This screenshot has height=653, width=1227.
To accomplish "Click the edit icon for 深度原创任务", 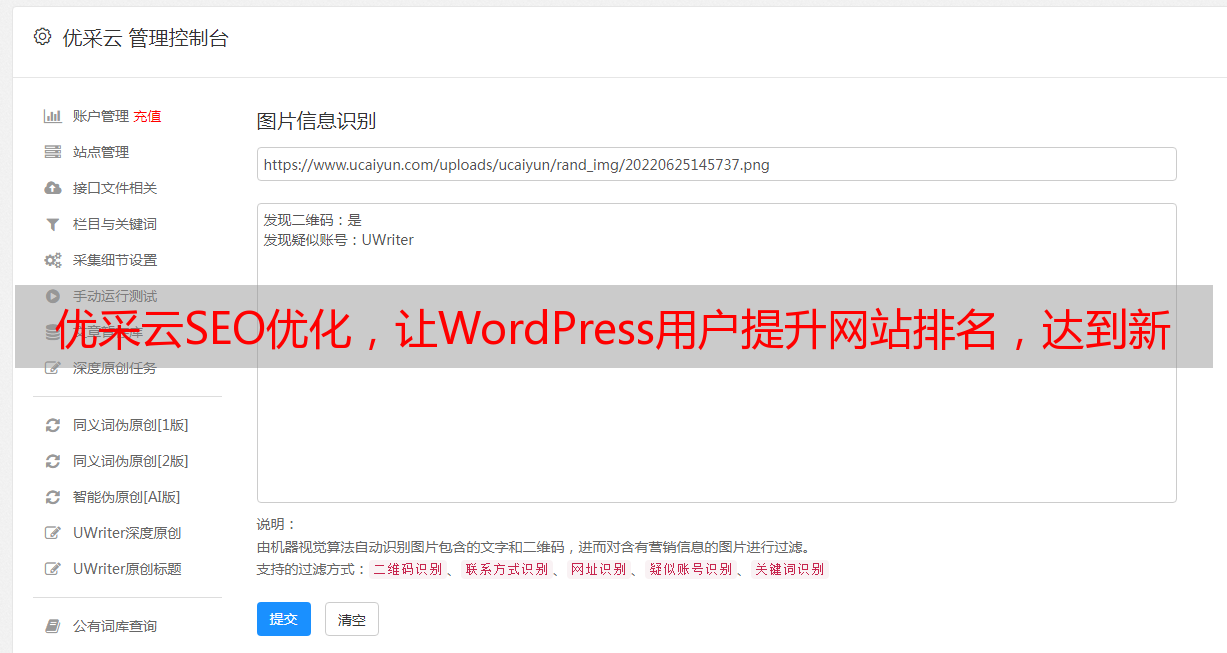I will click(x=53, y=368).
